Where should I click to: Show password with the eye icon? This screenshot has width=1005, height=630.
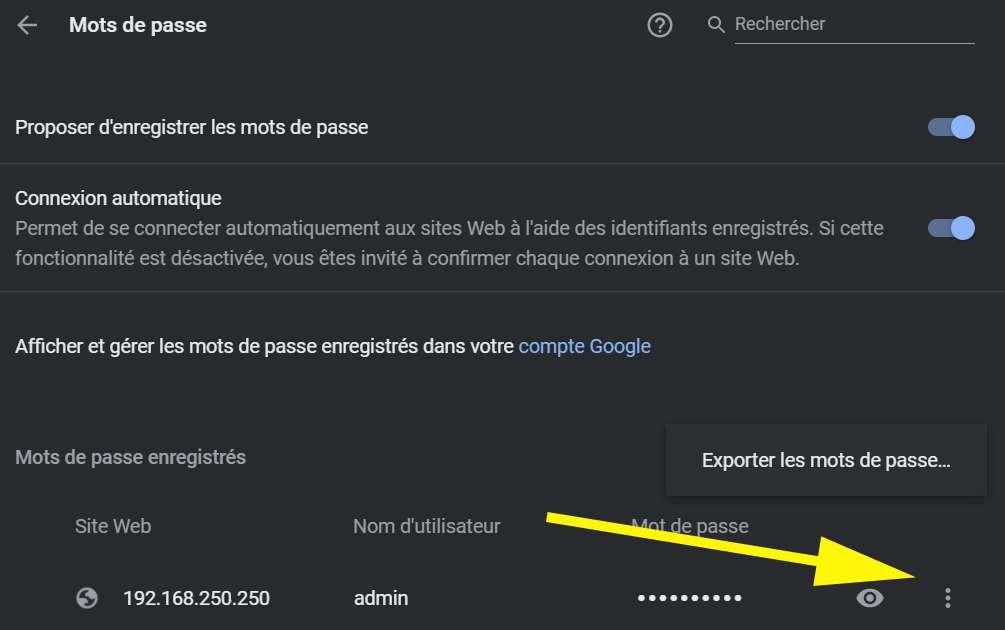point(870,598)
